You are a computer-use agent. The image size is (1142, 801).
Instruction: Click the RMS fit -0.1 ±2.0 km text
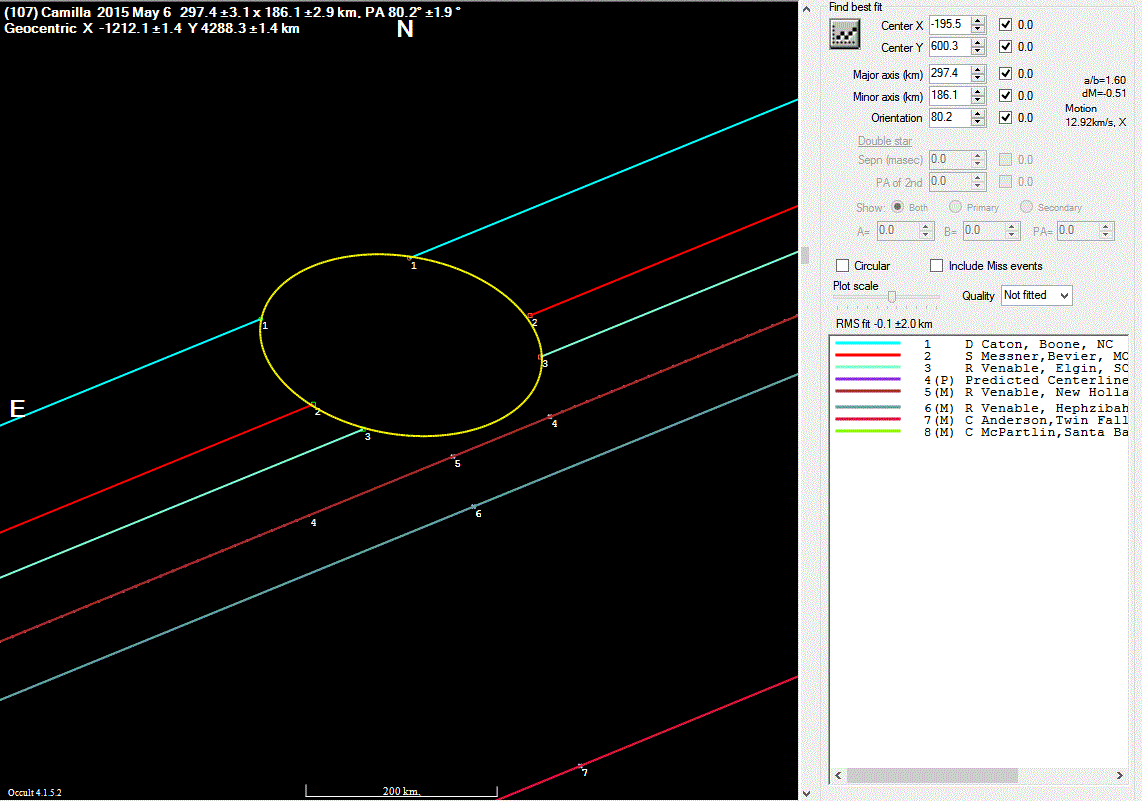tap(884, 324)
